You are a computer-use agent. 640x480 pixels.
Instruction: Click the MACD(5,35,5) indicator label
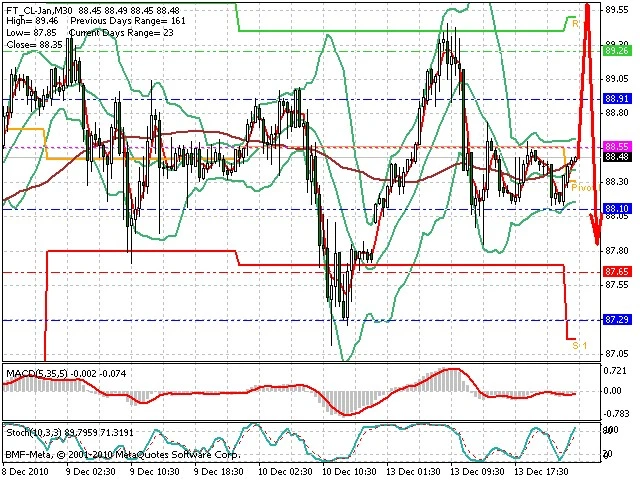point(37,373)
